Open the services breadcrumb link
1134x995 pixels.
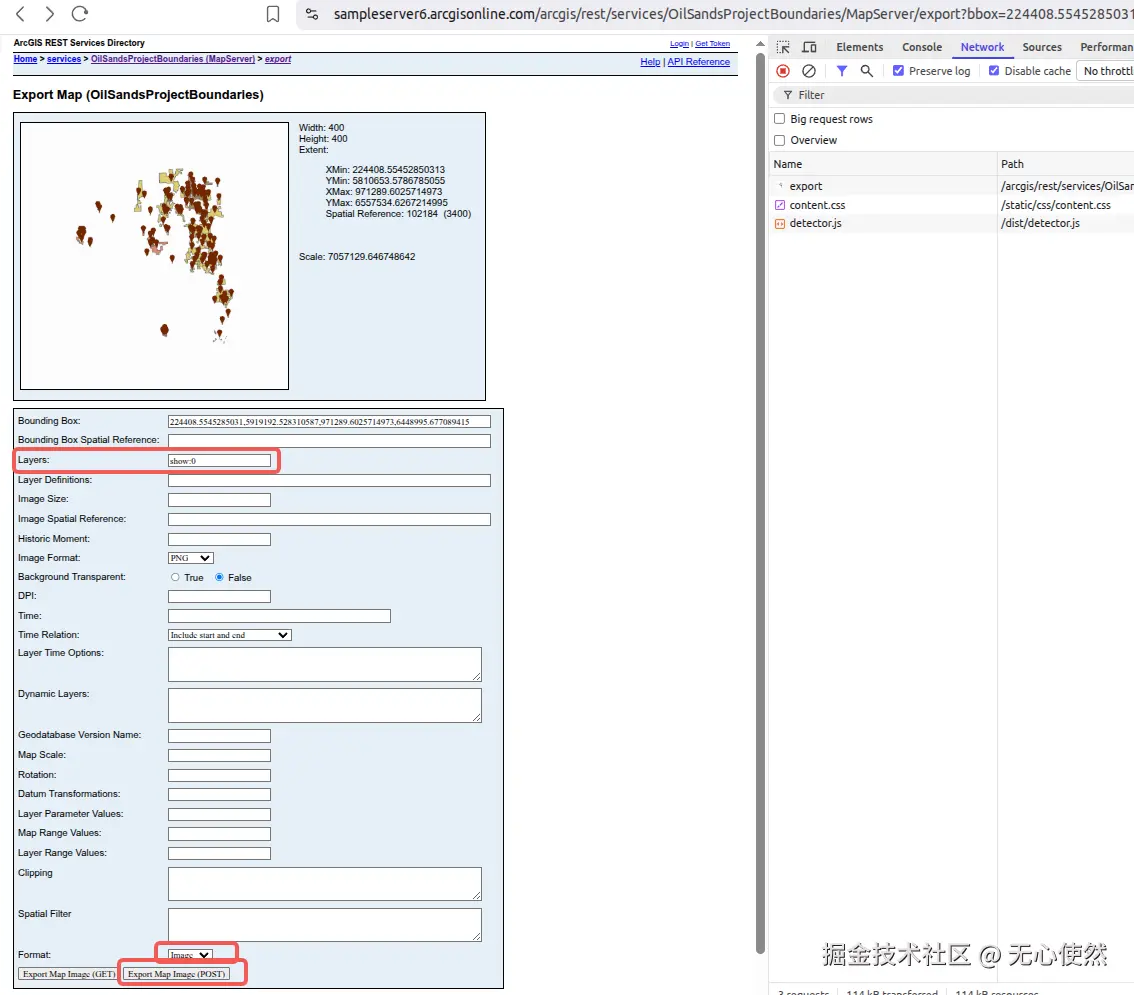coord(64,59)
